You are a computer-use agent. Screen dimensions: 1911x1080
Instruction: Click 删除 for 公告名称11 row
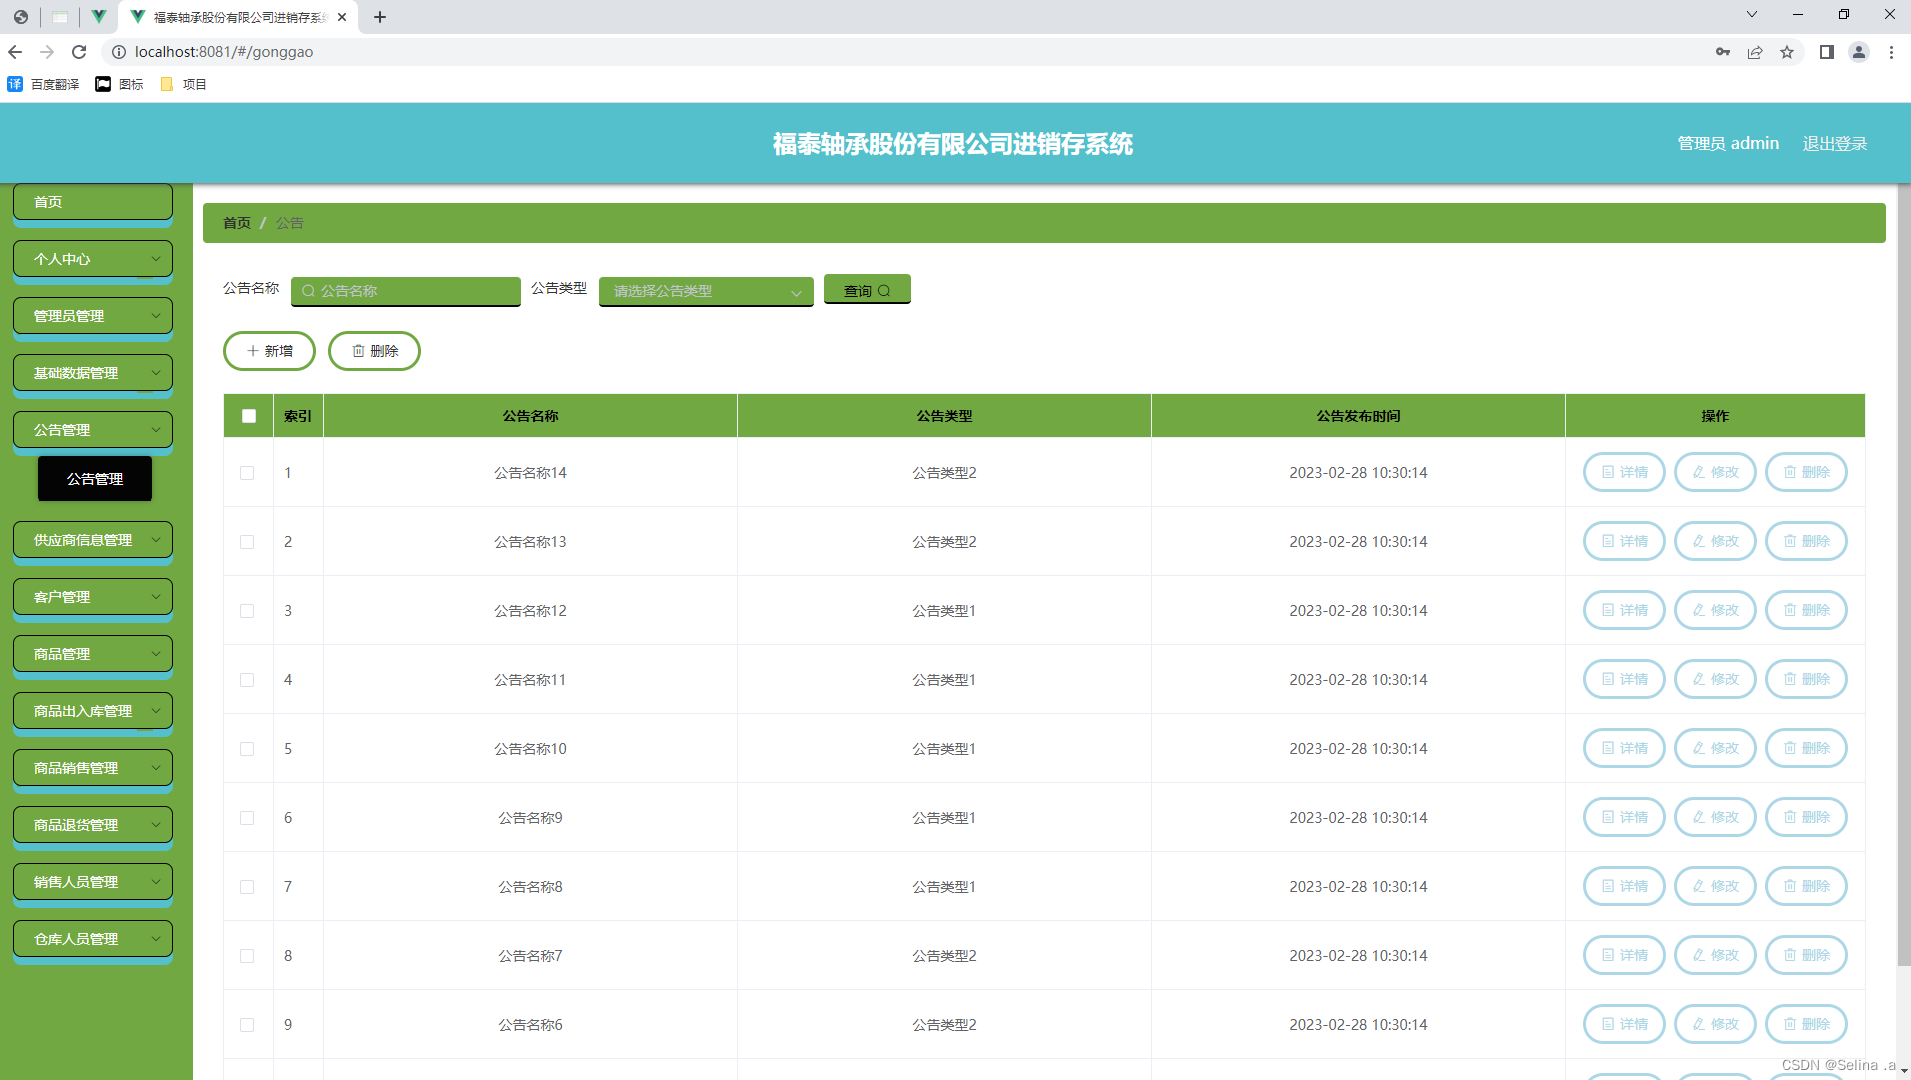1806,679
